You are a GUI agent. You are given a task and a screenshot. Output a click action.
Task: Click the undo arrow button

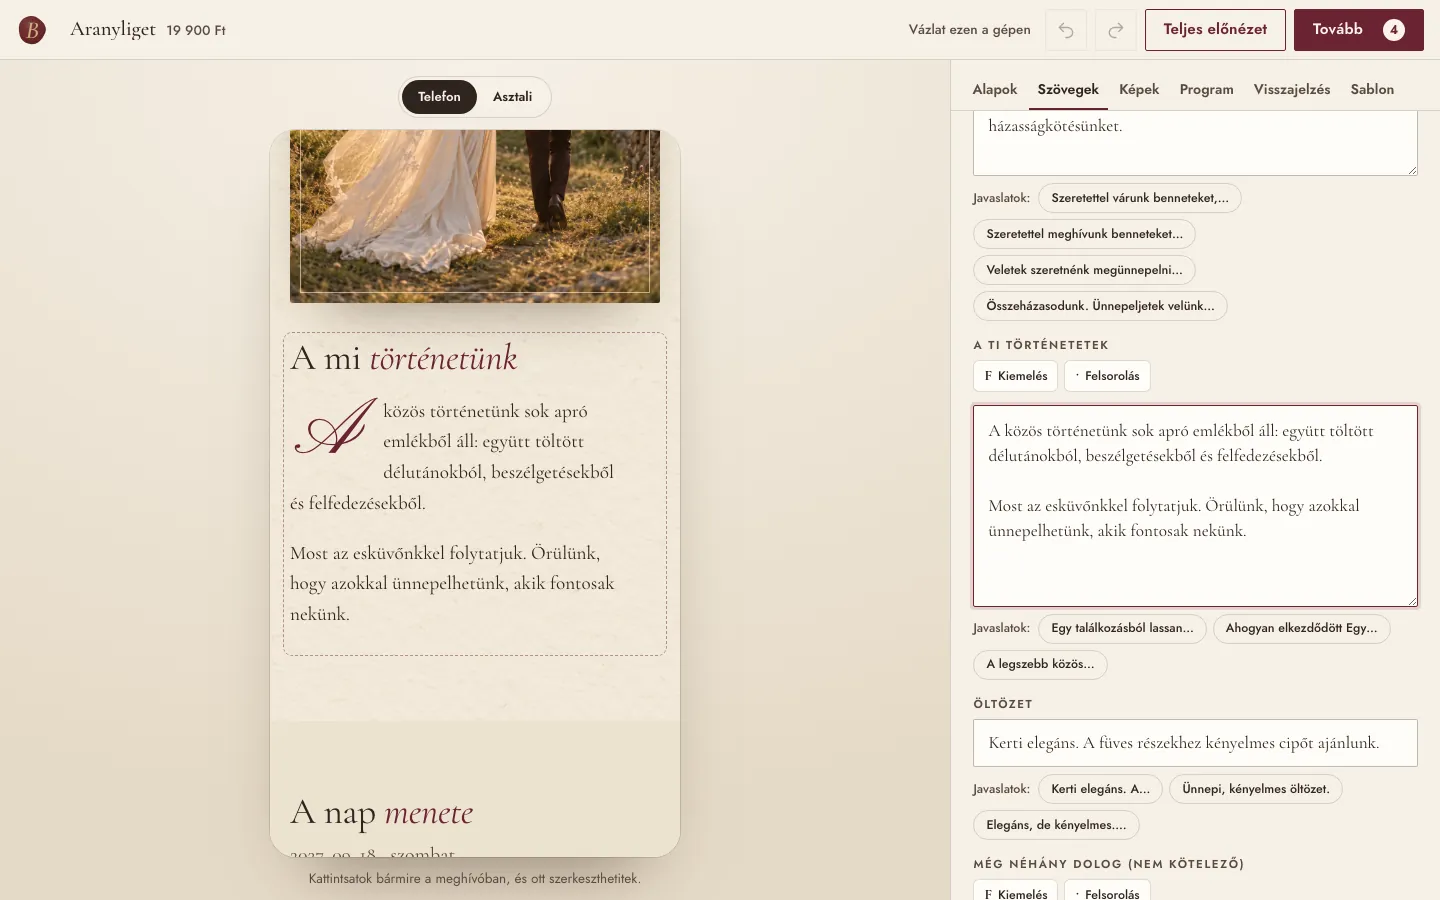[x=1066, y=30]
